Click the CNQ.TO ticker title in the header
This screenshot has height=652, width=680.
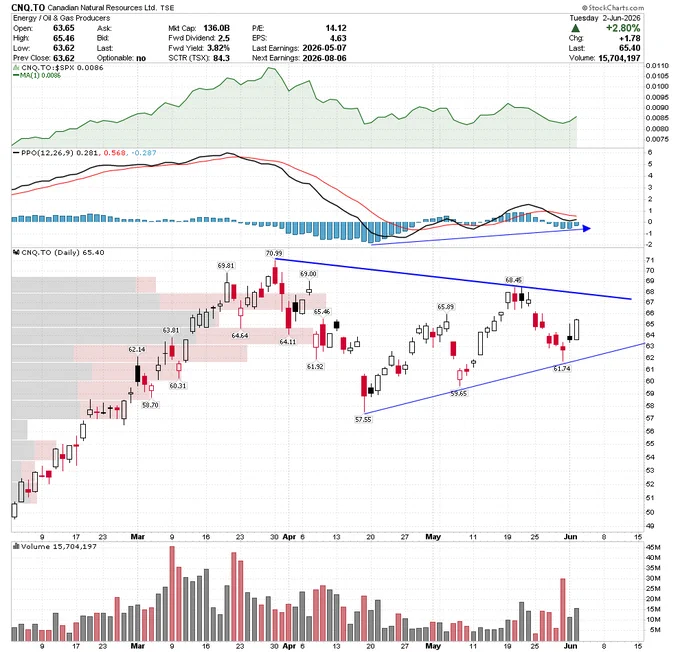point(28,7)
